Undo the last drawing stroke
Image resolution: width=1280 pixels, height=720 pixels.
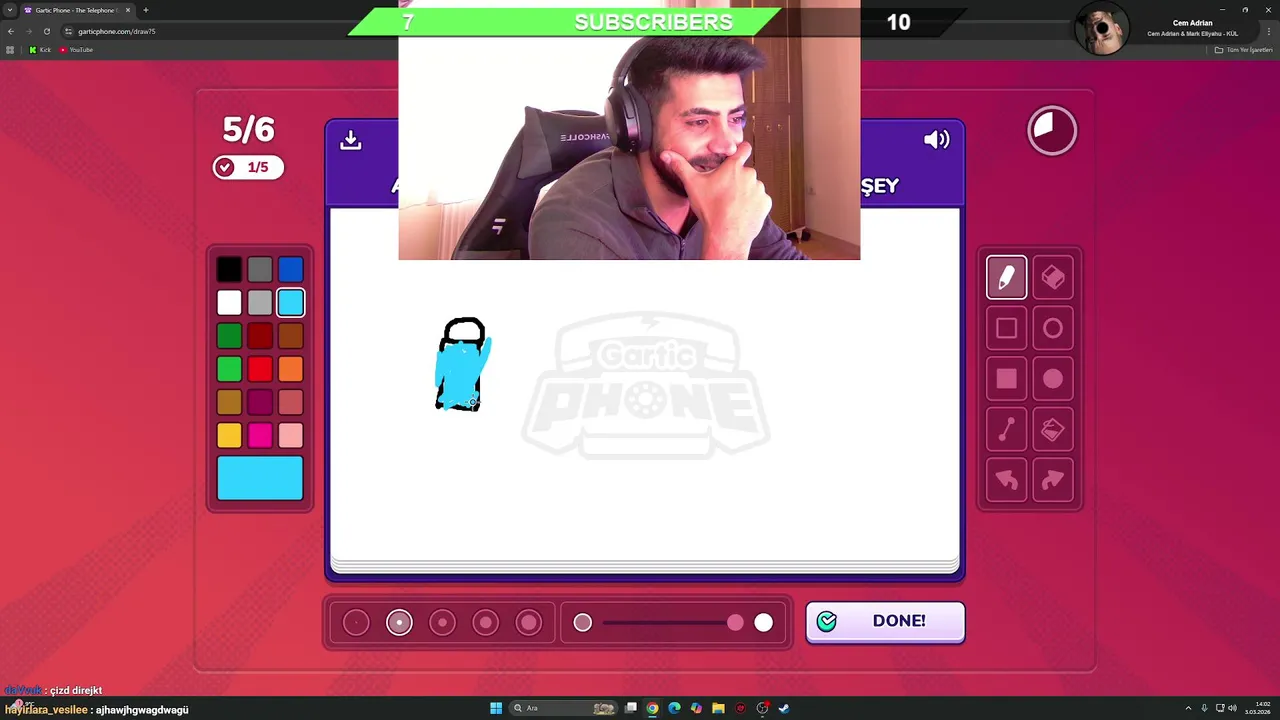[1006, 481]
